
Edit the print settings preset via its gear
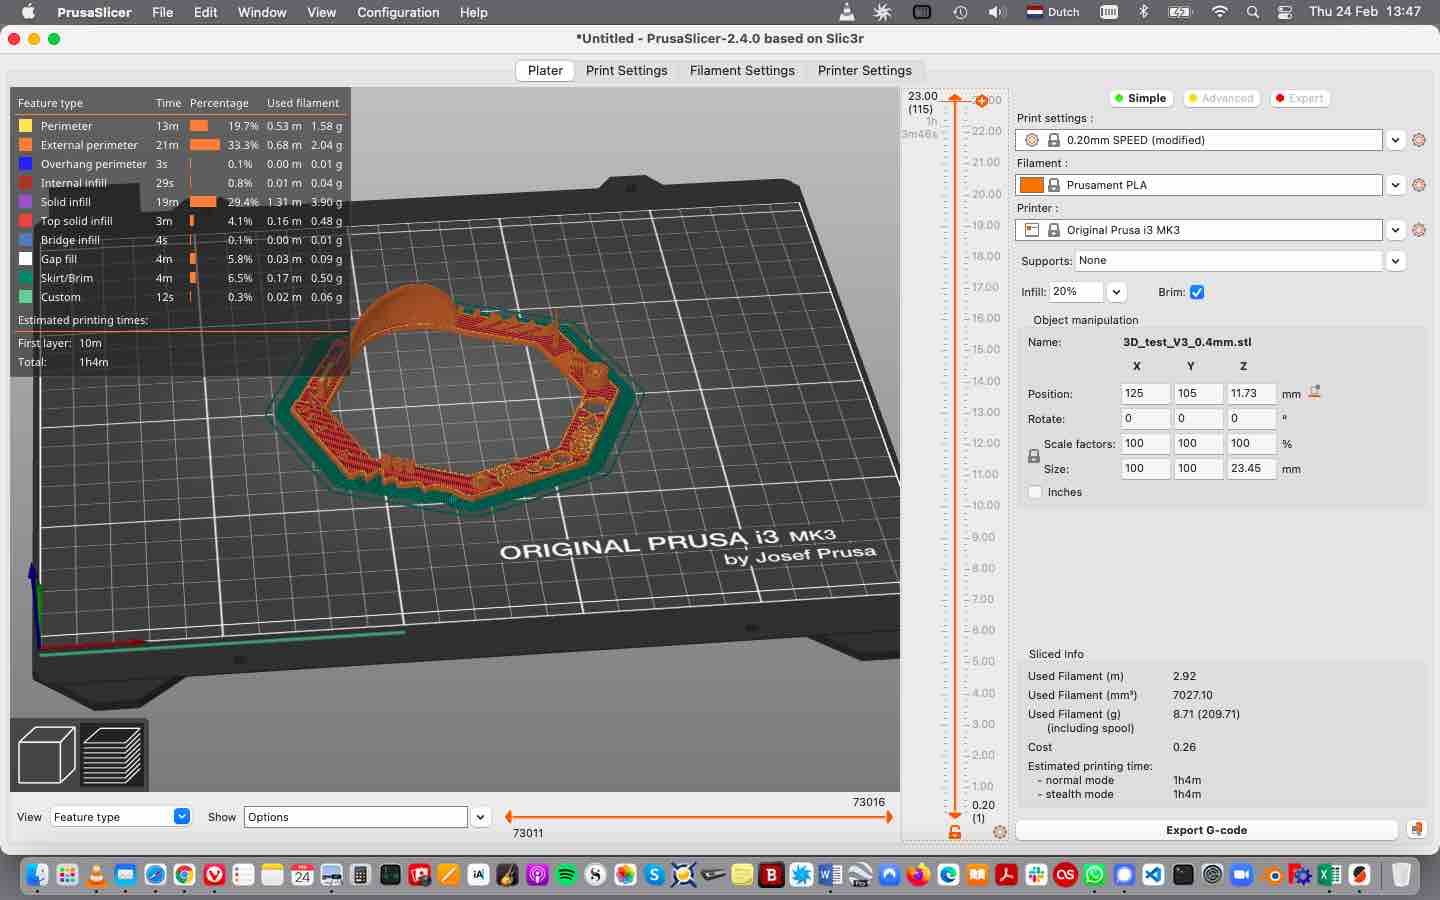click(x=1419, y=140)
